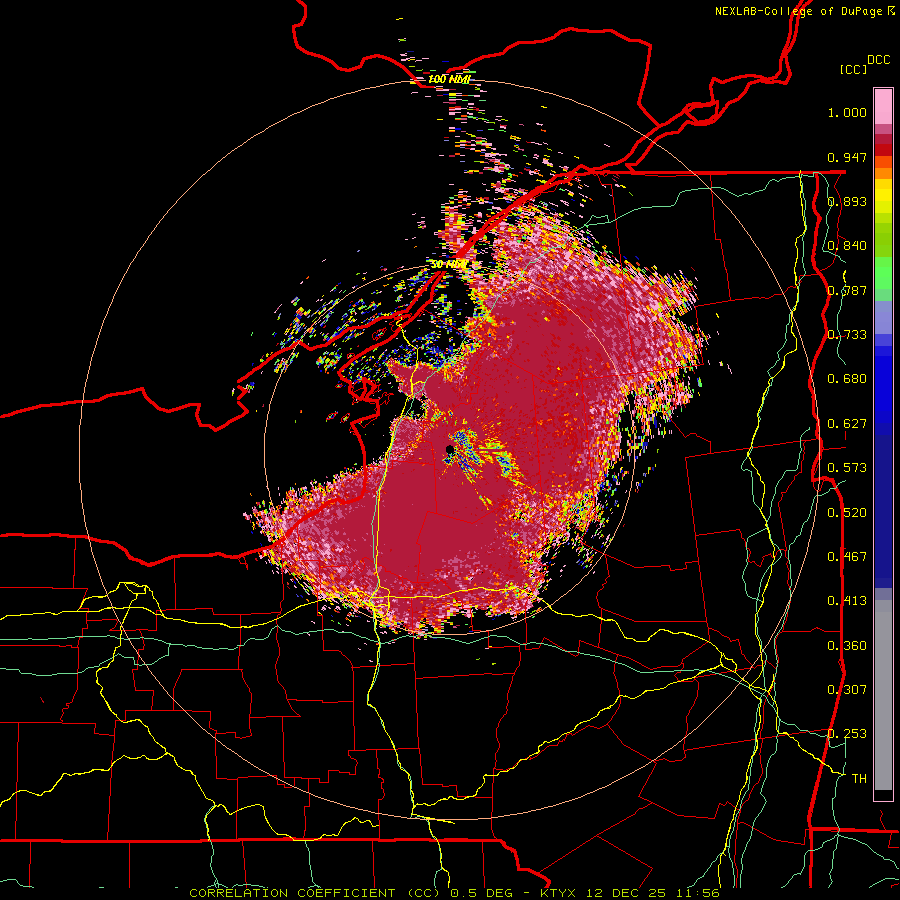Click the DCC label above the color scale
This screenshot has height=900, width=900.
pyautogui.click(x=878, y=60)
